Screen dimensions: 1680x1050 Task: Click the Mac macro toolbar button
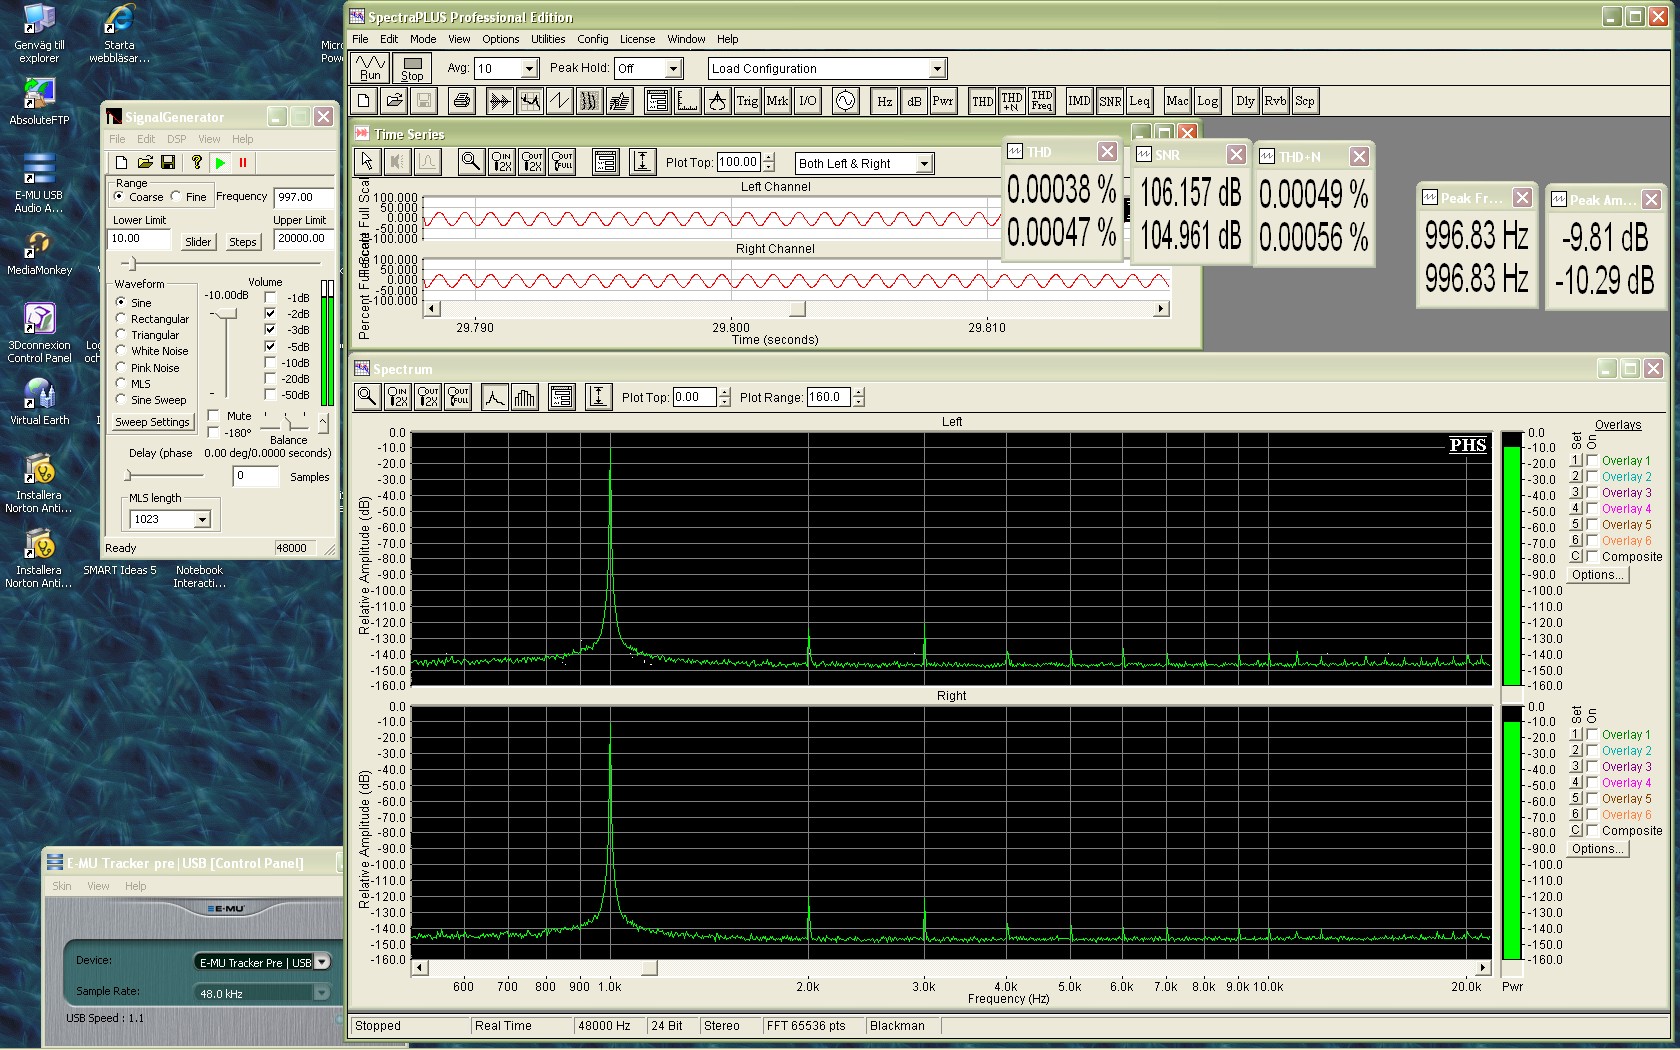tap(1177, 101)
